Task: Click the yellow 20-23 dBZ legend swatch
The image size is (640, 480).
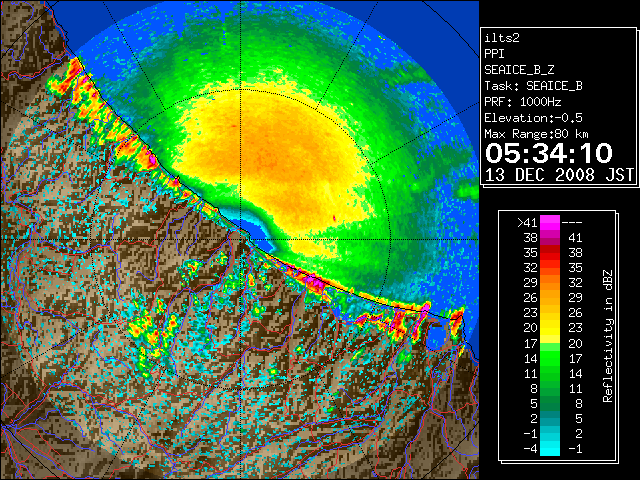Action: [x=550, y=328]
